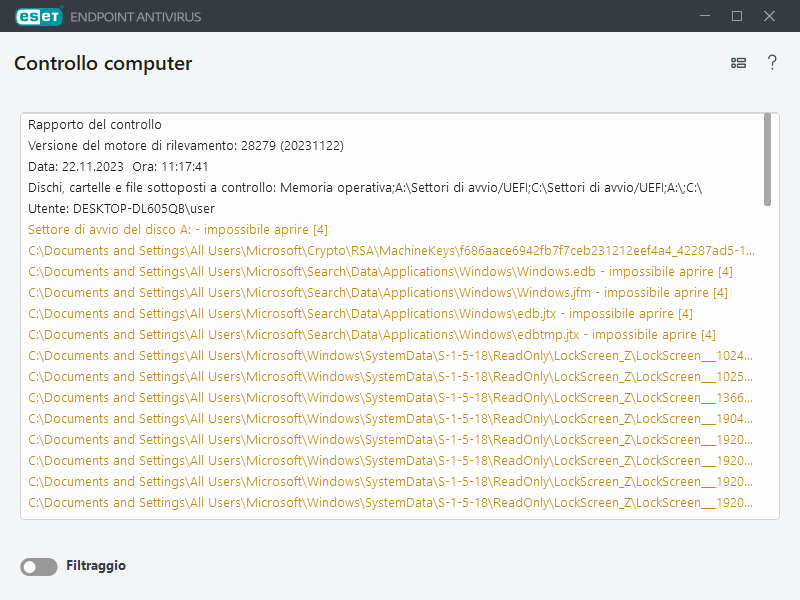The image size is (800, 600).
Task: Maximize the ESET Endpoint Antivirus window
Action: (737, 16)
